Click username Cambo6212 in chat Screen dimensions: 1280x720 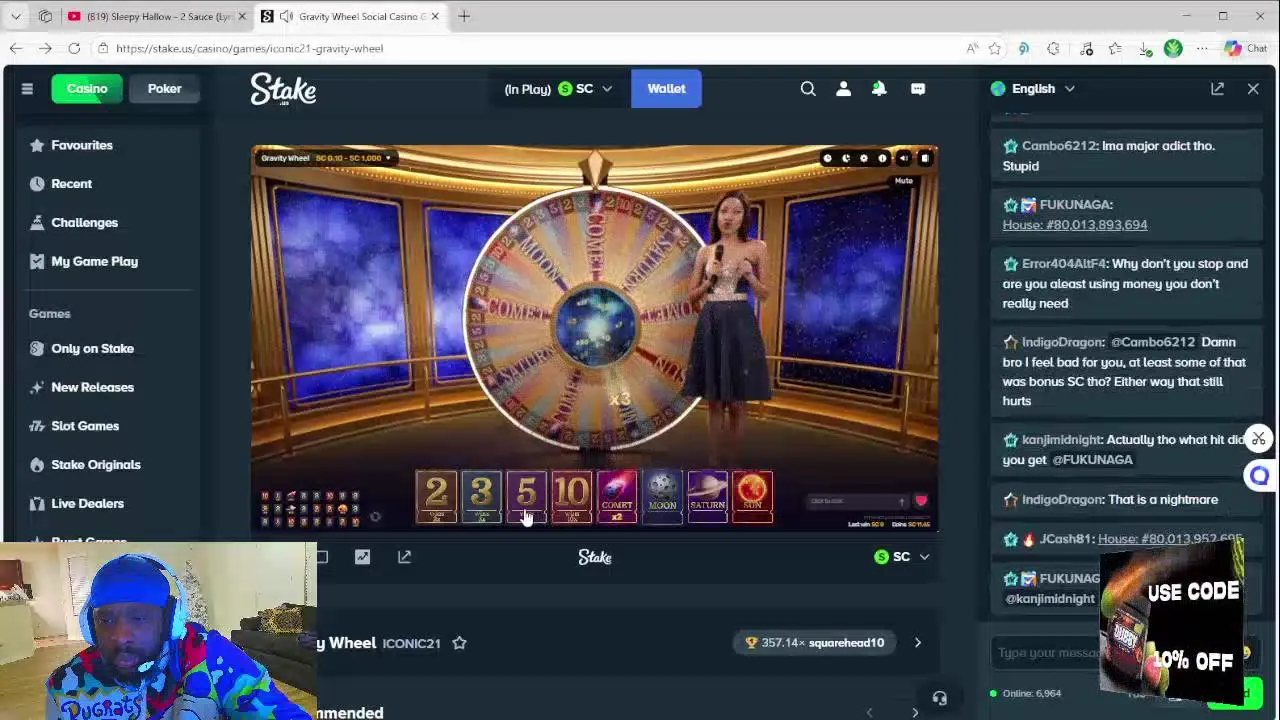click(x=1059, y=146)
